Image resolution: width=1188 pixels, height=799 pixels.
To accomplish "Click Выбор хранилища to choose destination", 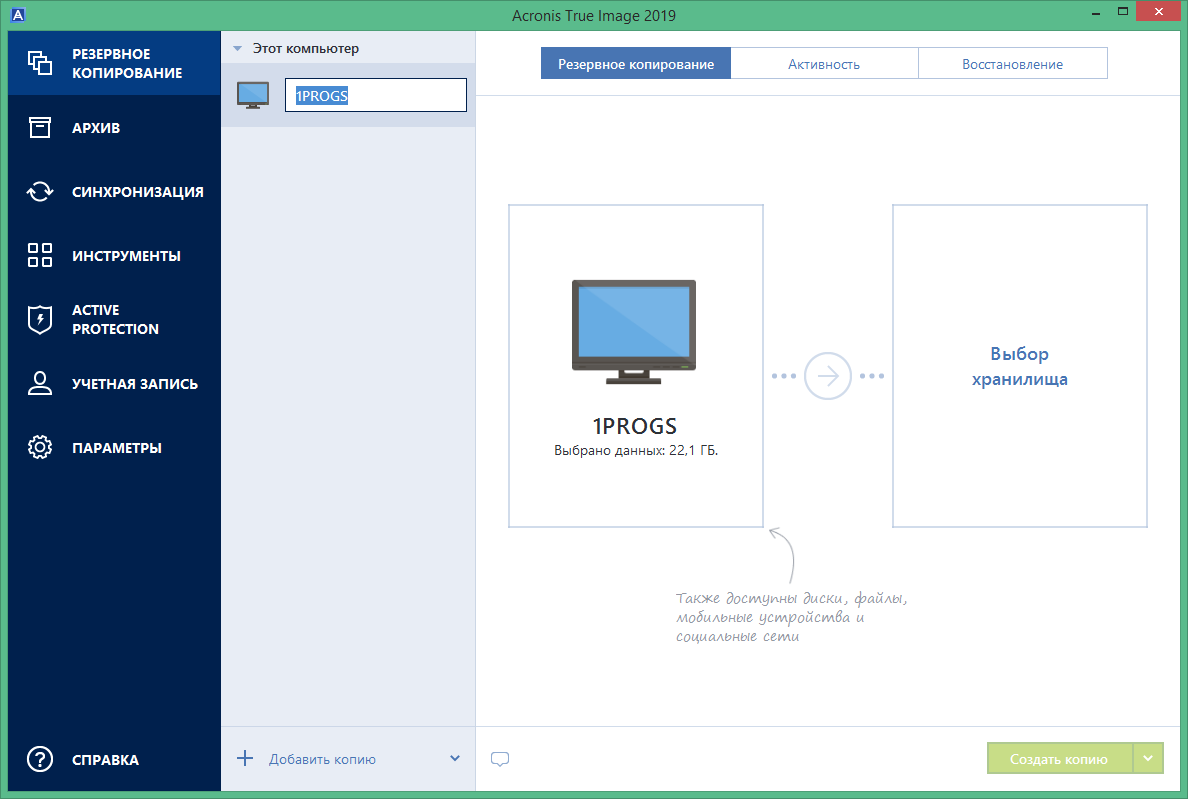I will point(1019,366).
